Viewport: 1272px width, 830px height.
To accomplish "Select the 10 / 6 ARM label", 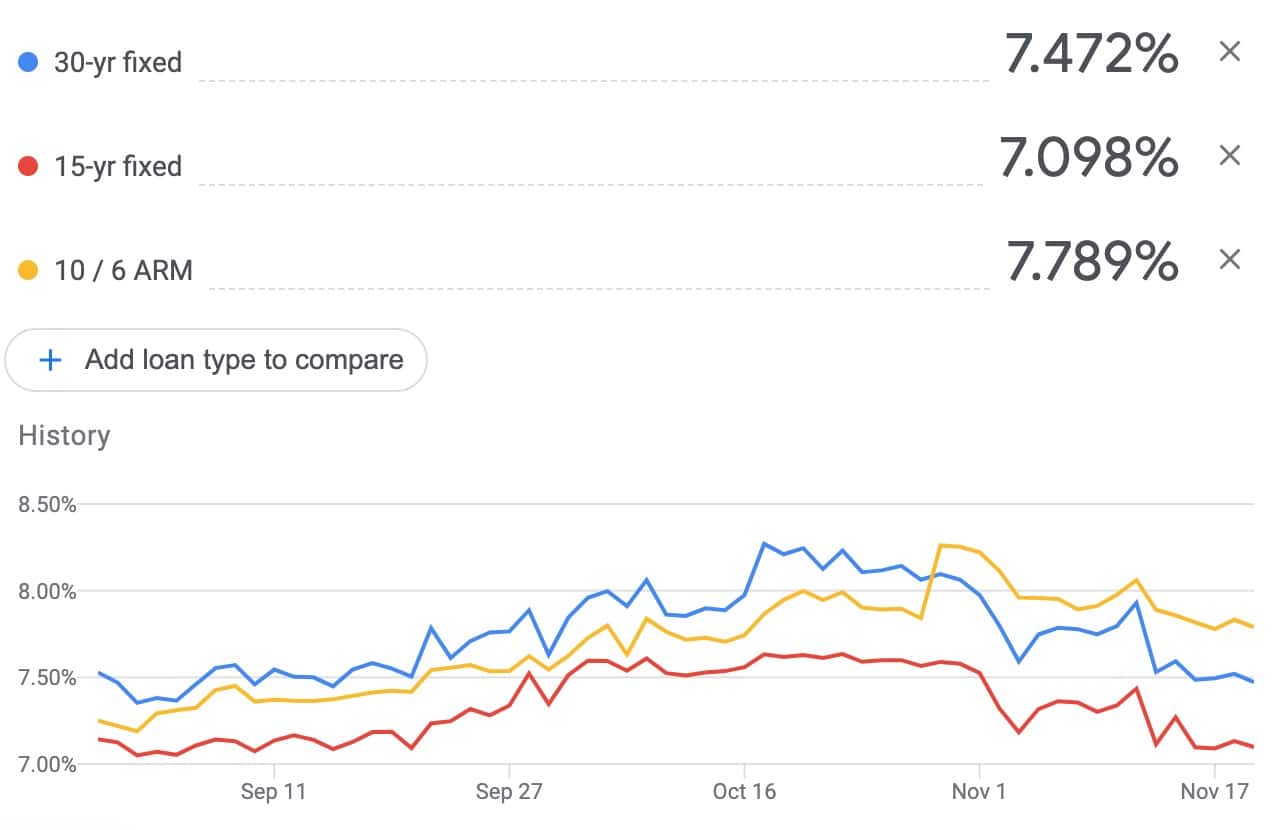I will click(123, 270).
